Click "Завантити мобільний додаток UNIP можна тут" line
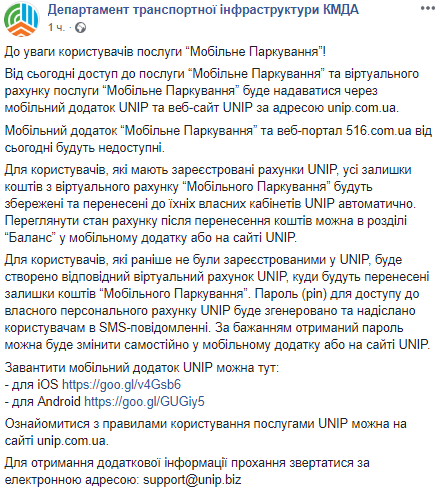This screenshot has height=490, width=440. [142, 367]
